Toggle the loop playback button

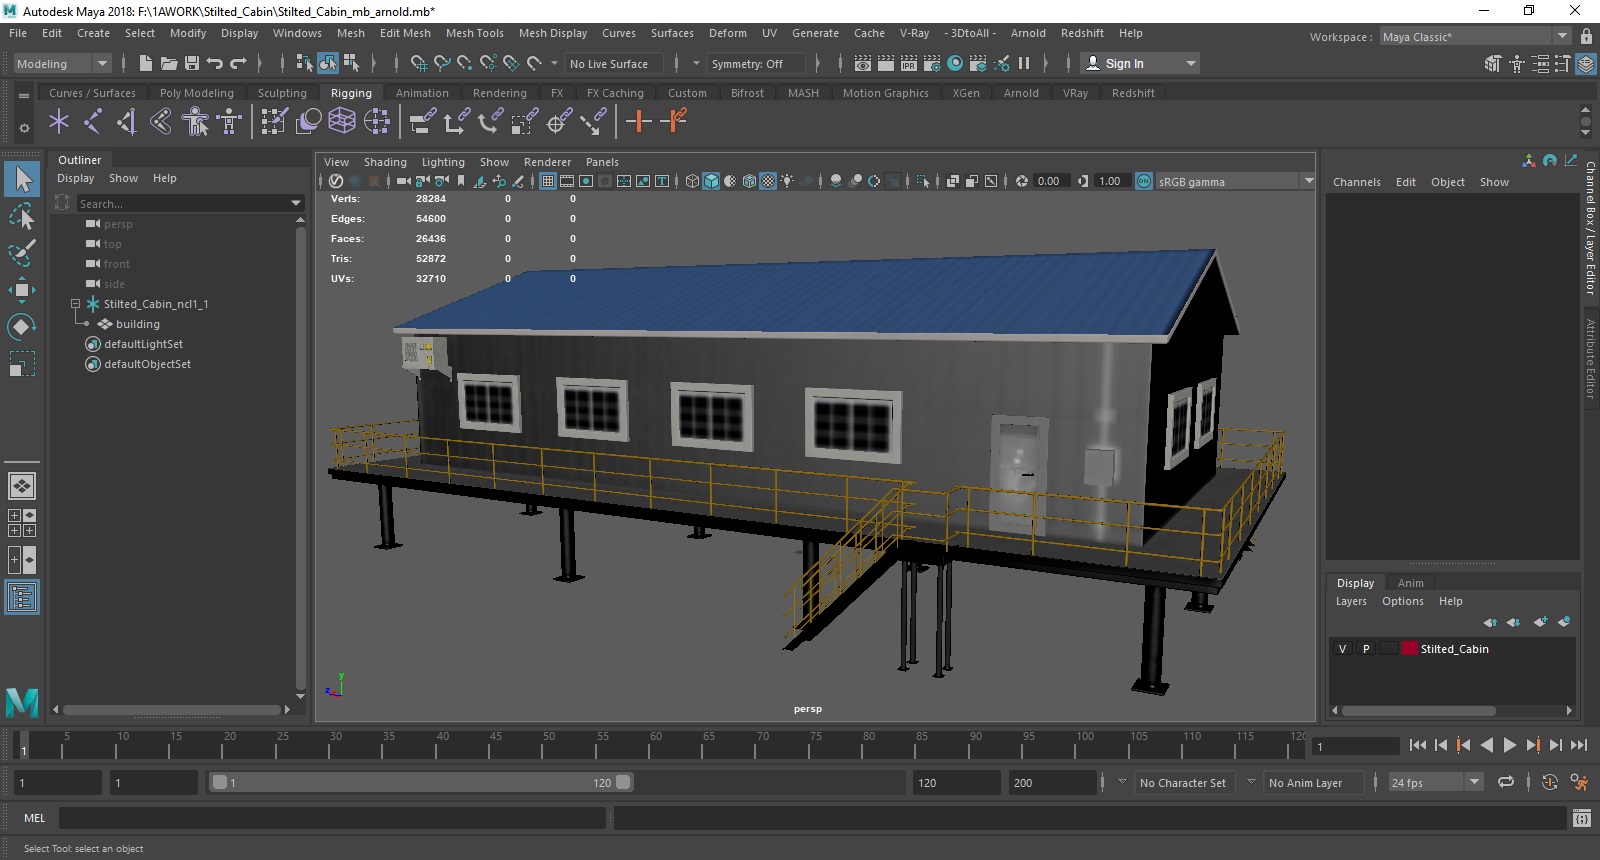pyautogui.click(x=1506, y=782)
